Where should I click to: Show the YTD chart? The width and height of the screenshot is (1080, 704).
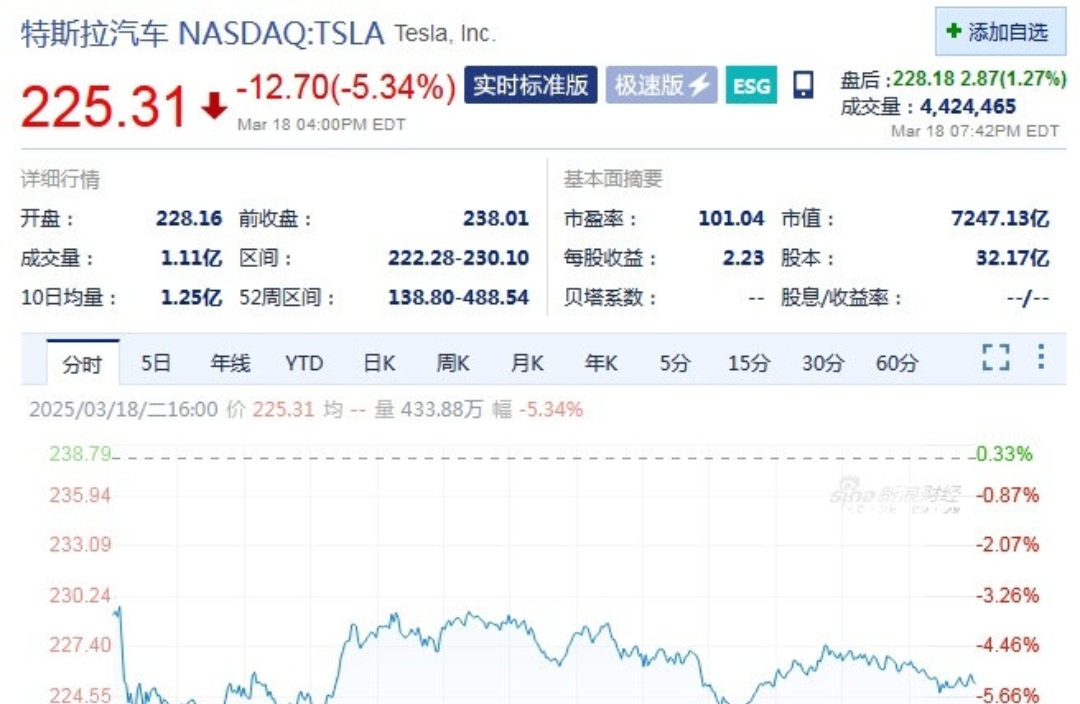(x=304, y=362)
